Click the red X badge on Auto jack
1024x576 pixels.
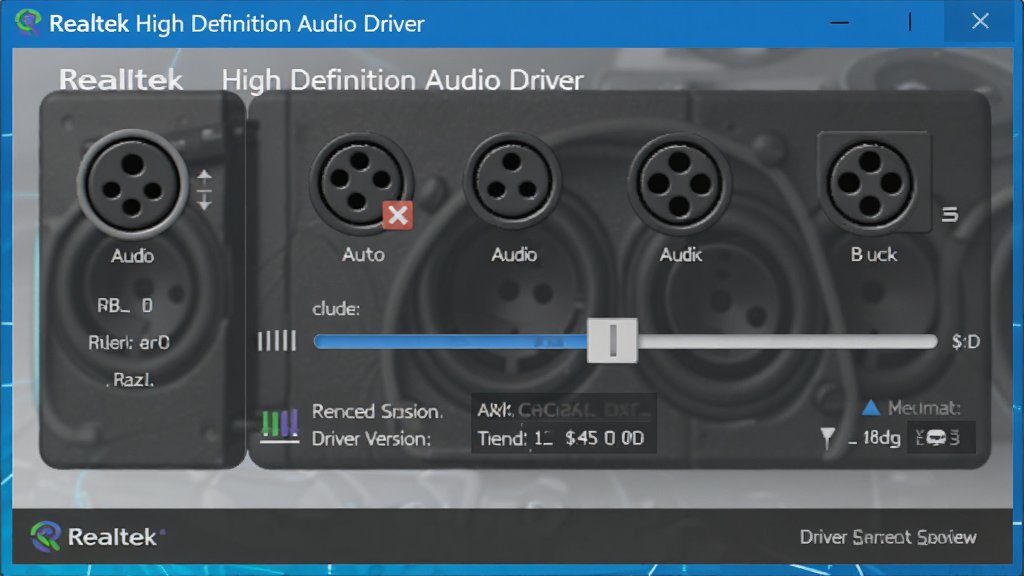pos(398,216)
